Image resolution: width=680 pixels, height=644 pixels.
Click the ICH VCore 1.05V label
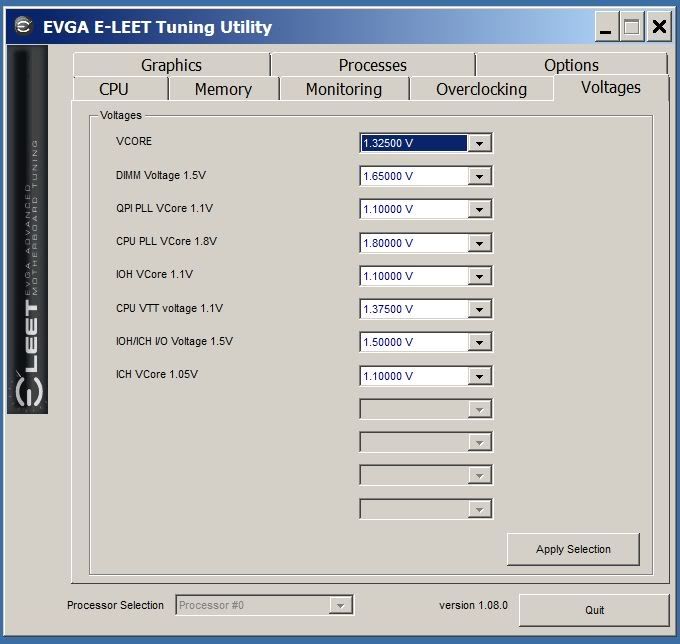click(x=157, y=374)
